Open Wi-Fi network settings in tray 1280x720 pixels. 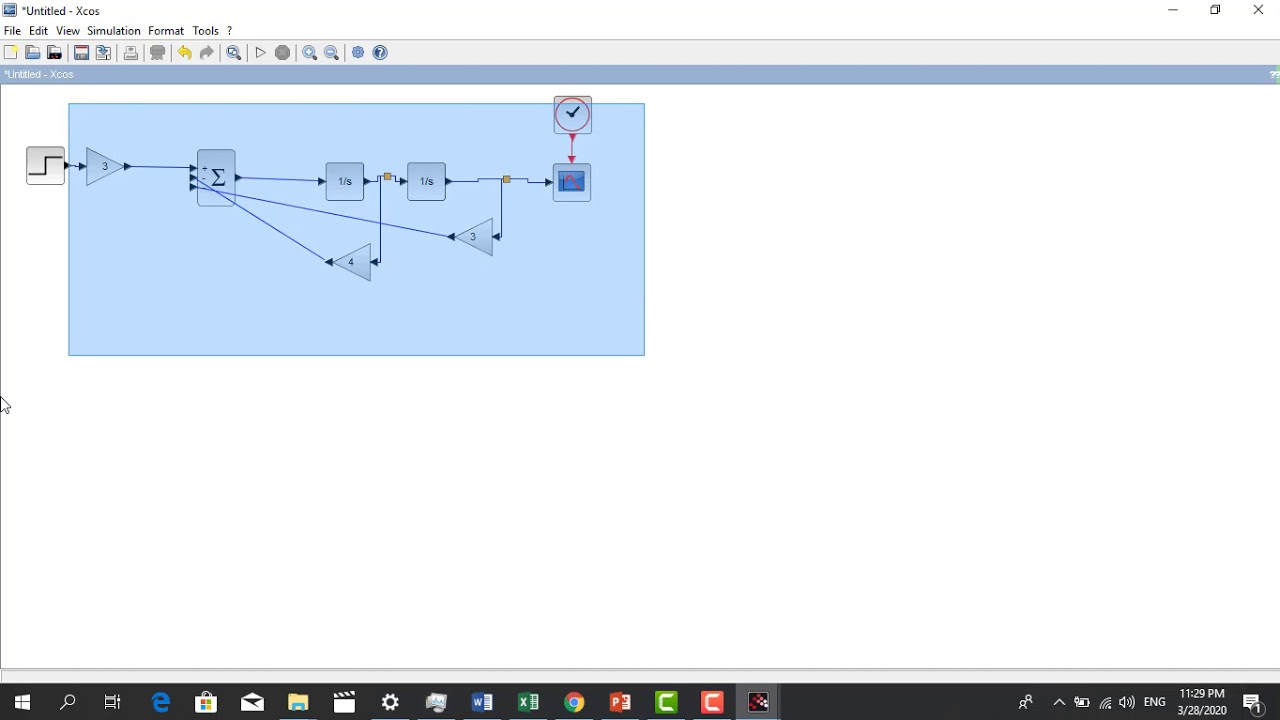point(1105,703)
